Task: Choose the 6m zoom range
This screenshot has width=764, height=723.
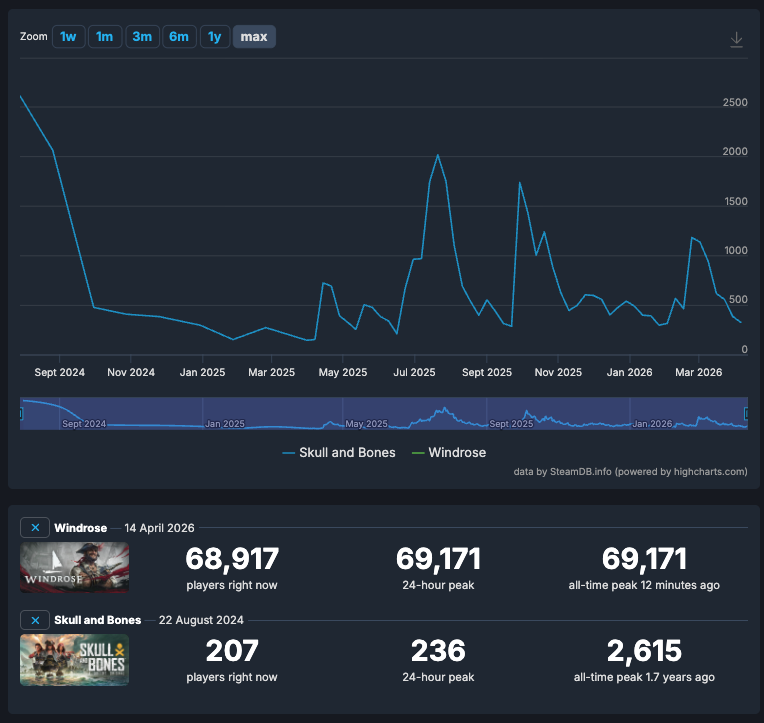Action: pyautogui.click(x=179, y=37)
